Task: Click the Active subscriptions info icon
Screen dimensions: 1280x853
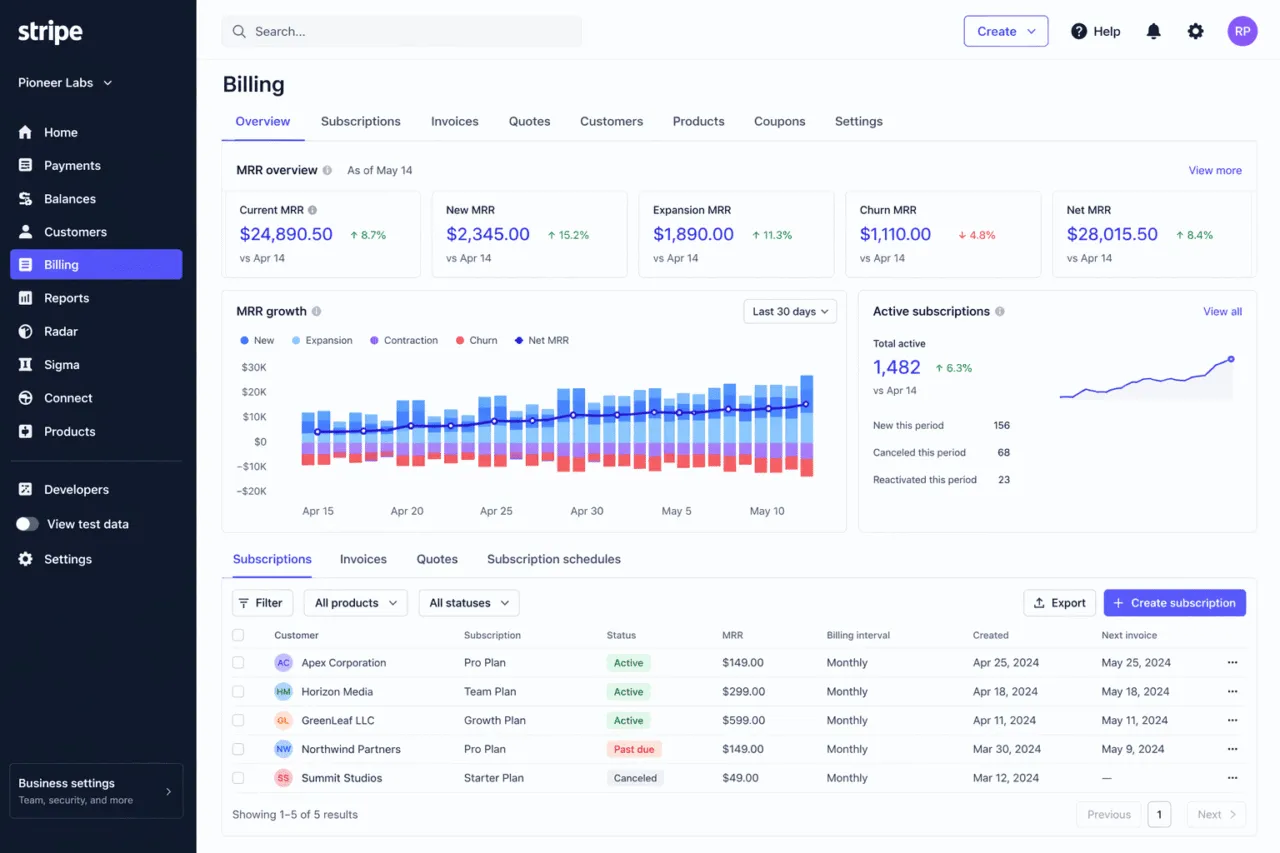Action: pos(1000,311)
